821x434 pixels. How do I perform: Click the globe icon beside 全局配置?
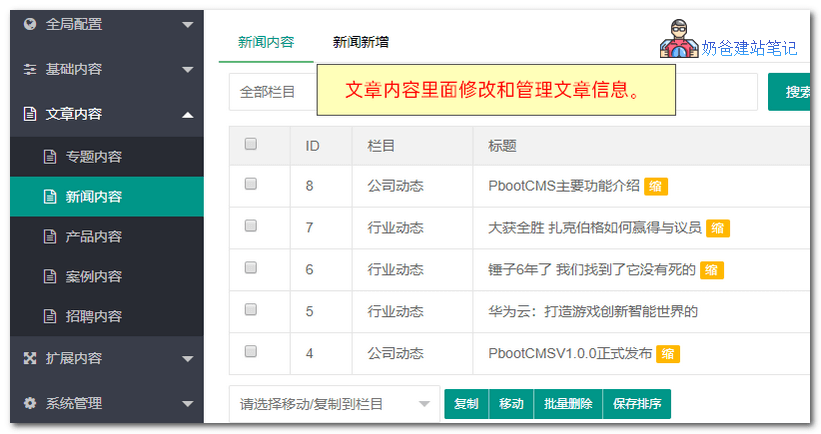click(x=30, y=24)
